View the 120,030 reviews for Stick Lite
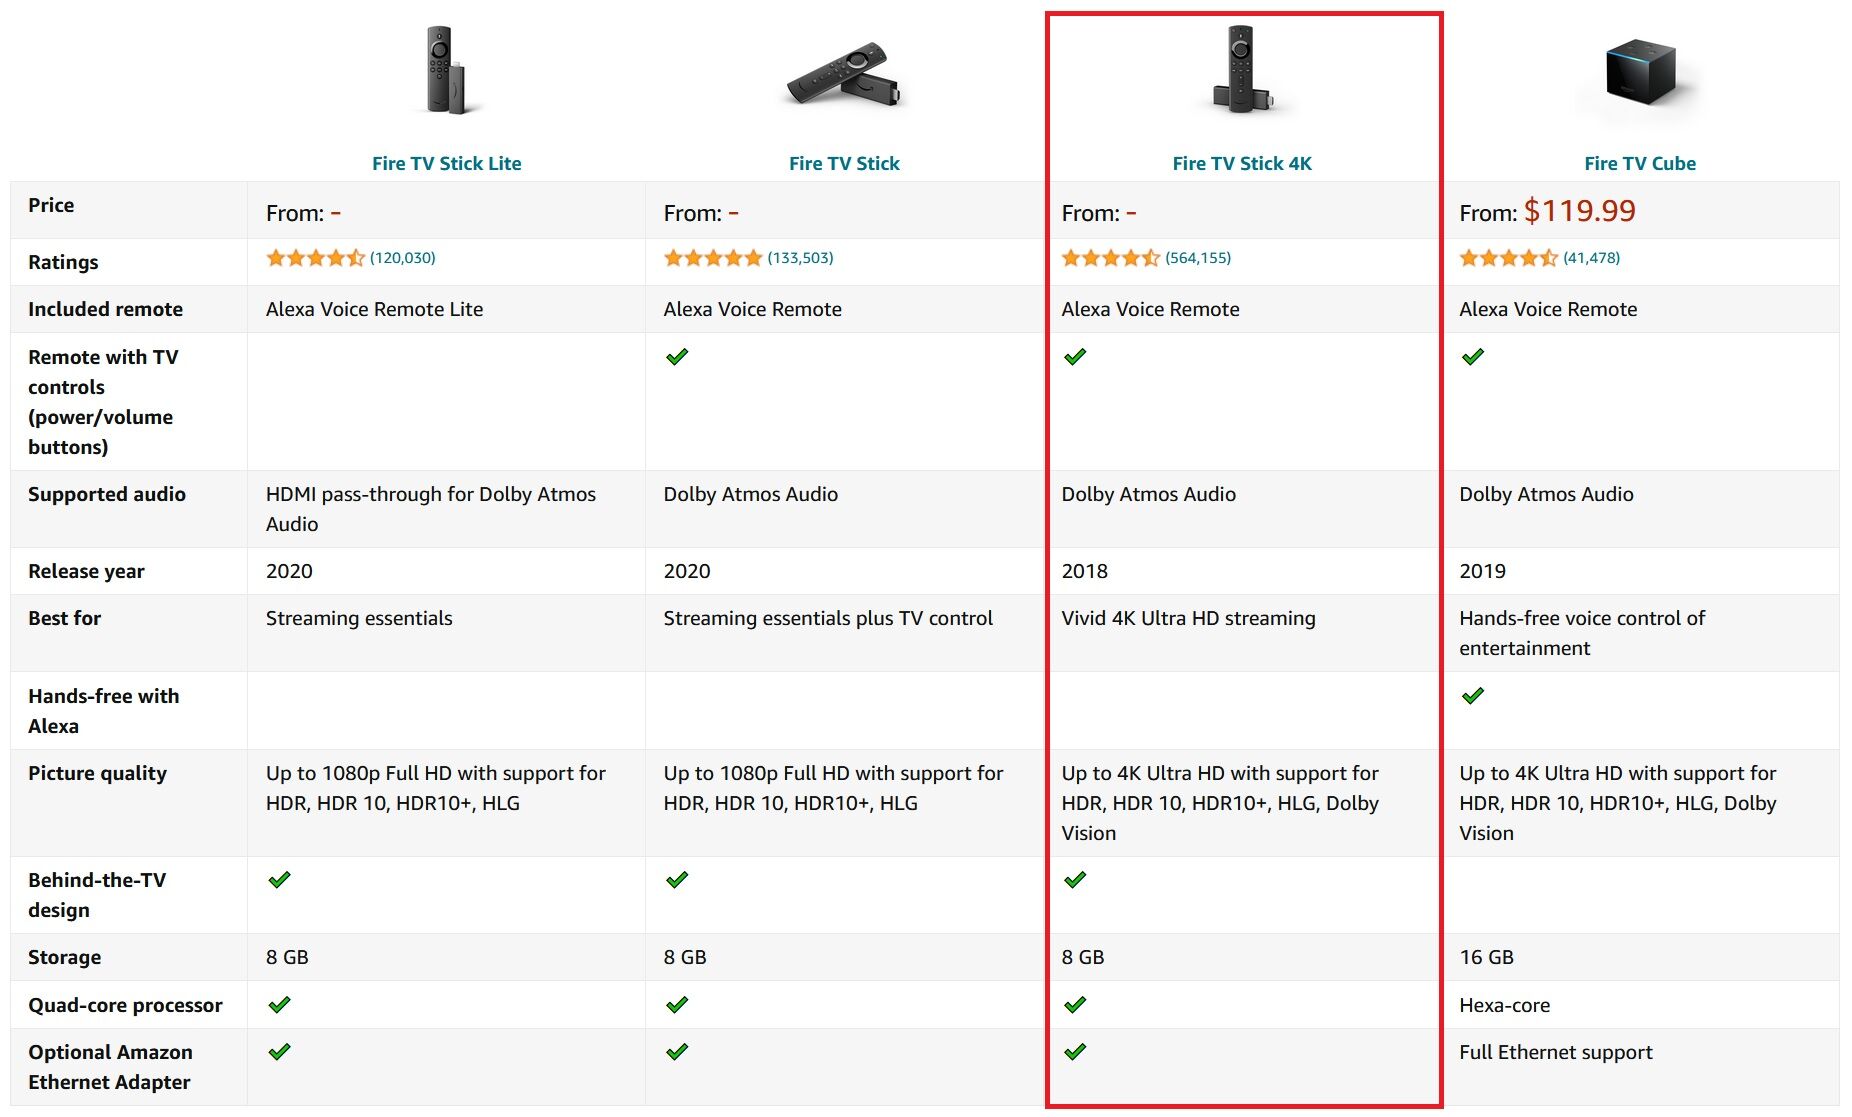The width and height of the screenshot is (1852, 1117). coord(403,258)
